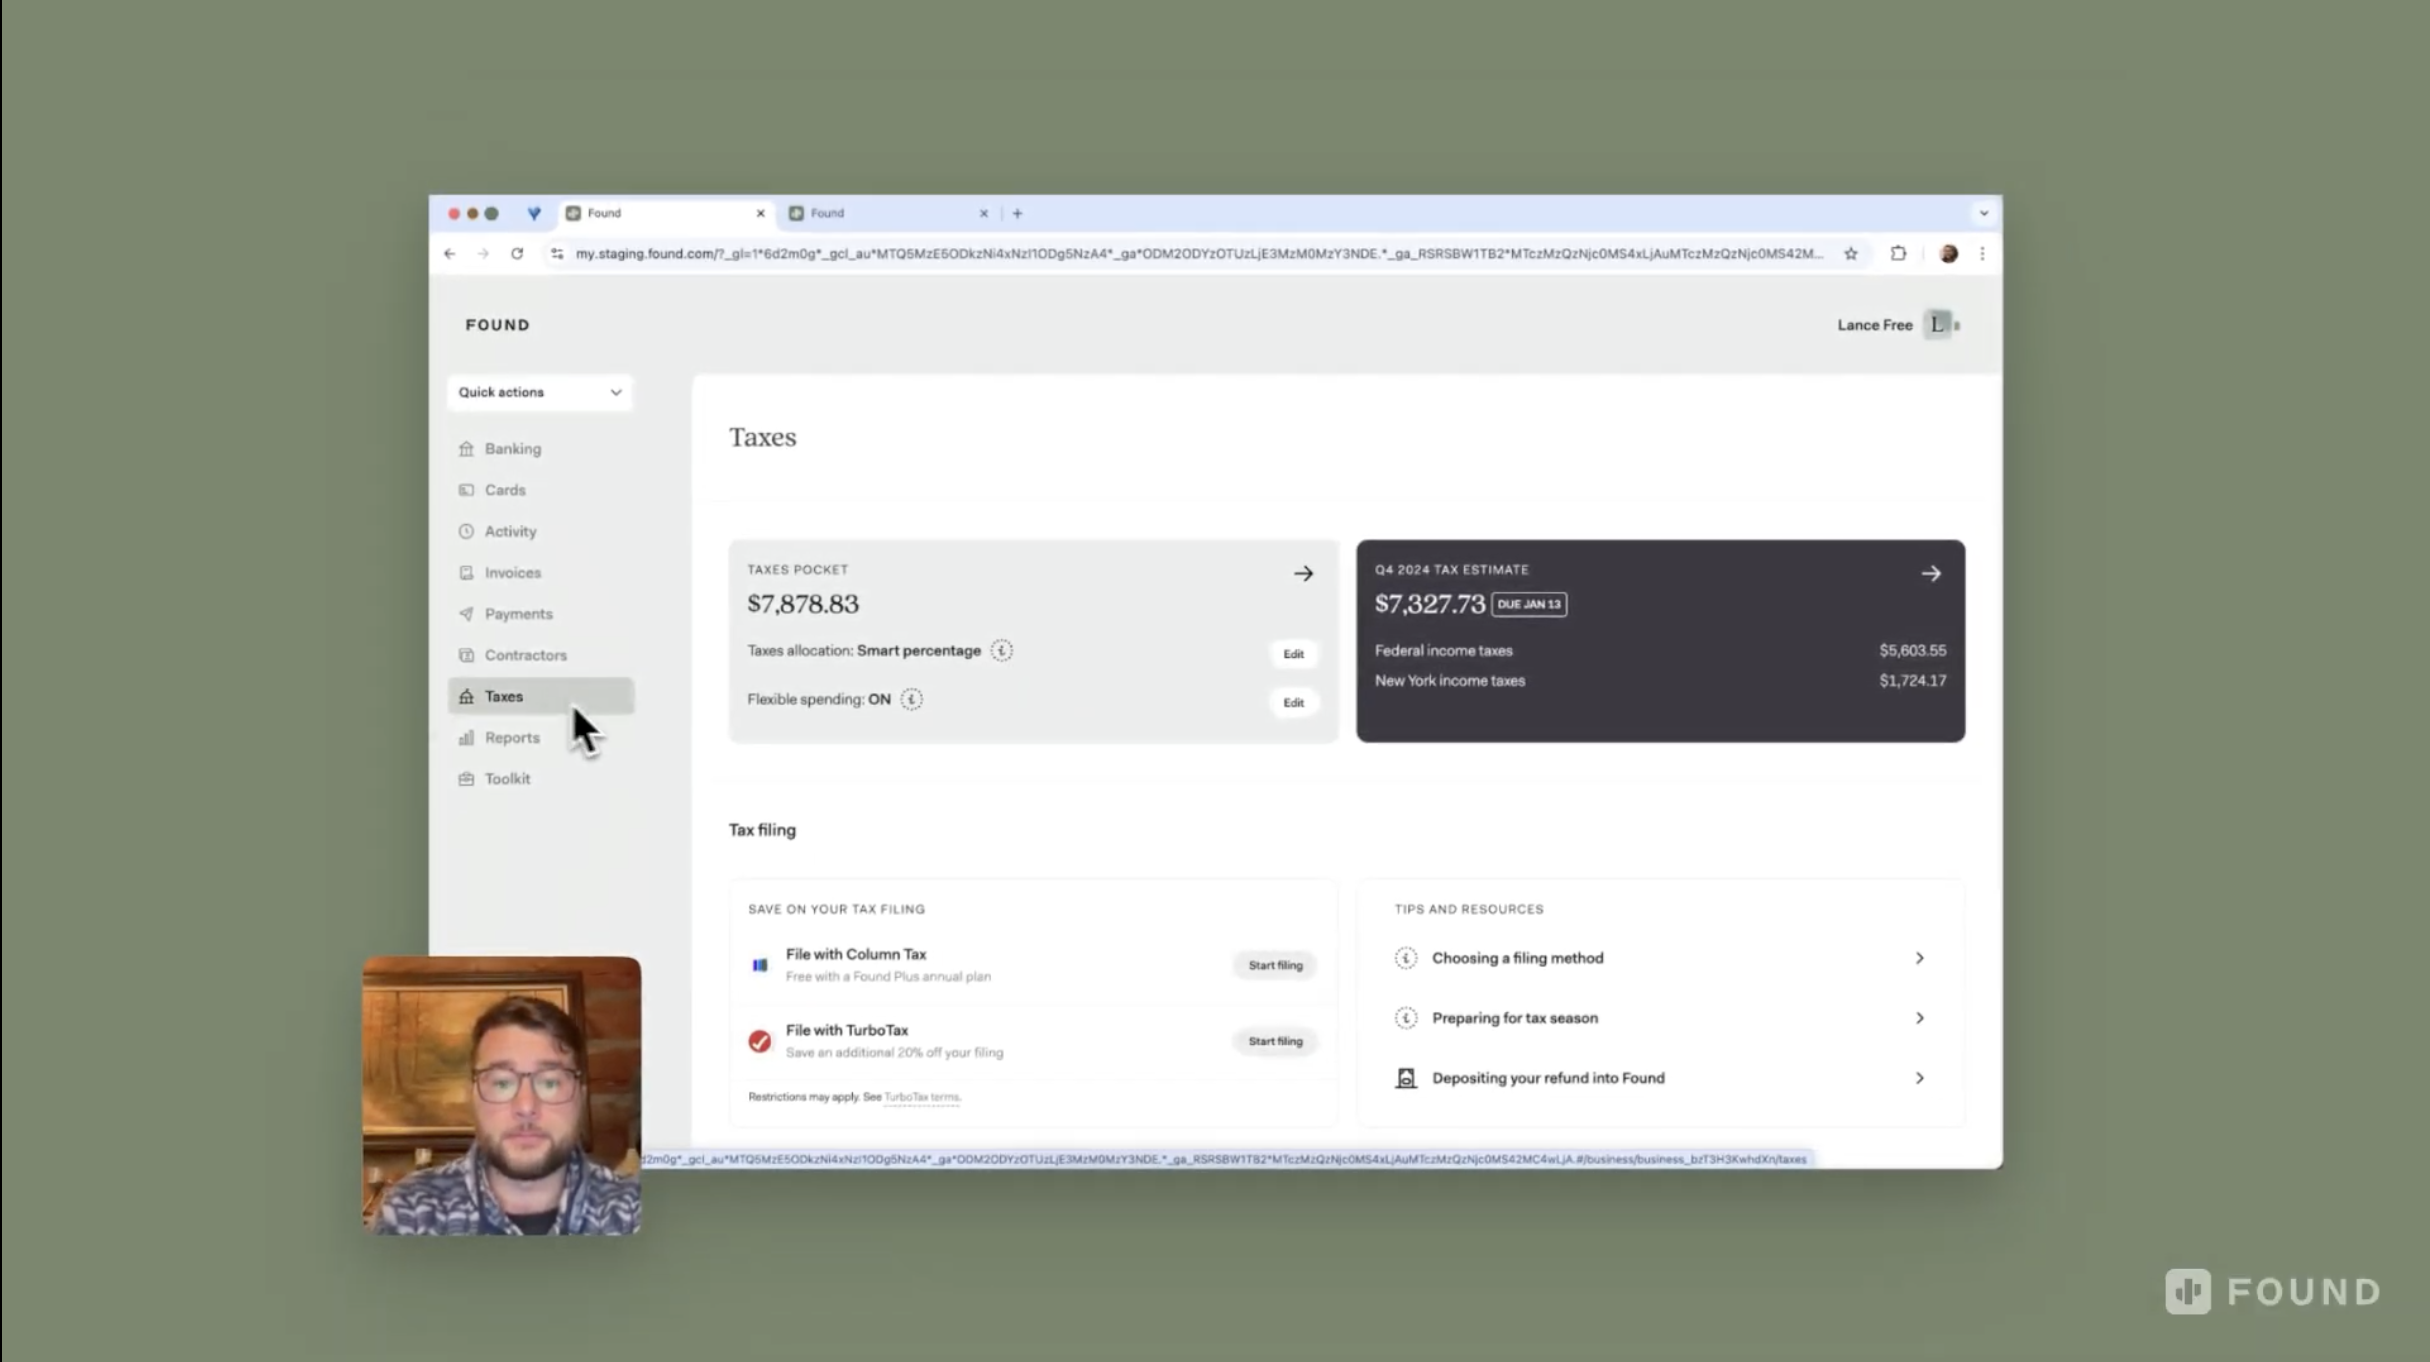Open the TurboTax terms link

(x=922, y=1097)
